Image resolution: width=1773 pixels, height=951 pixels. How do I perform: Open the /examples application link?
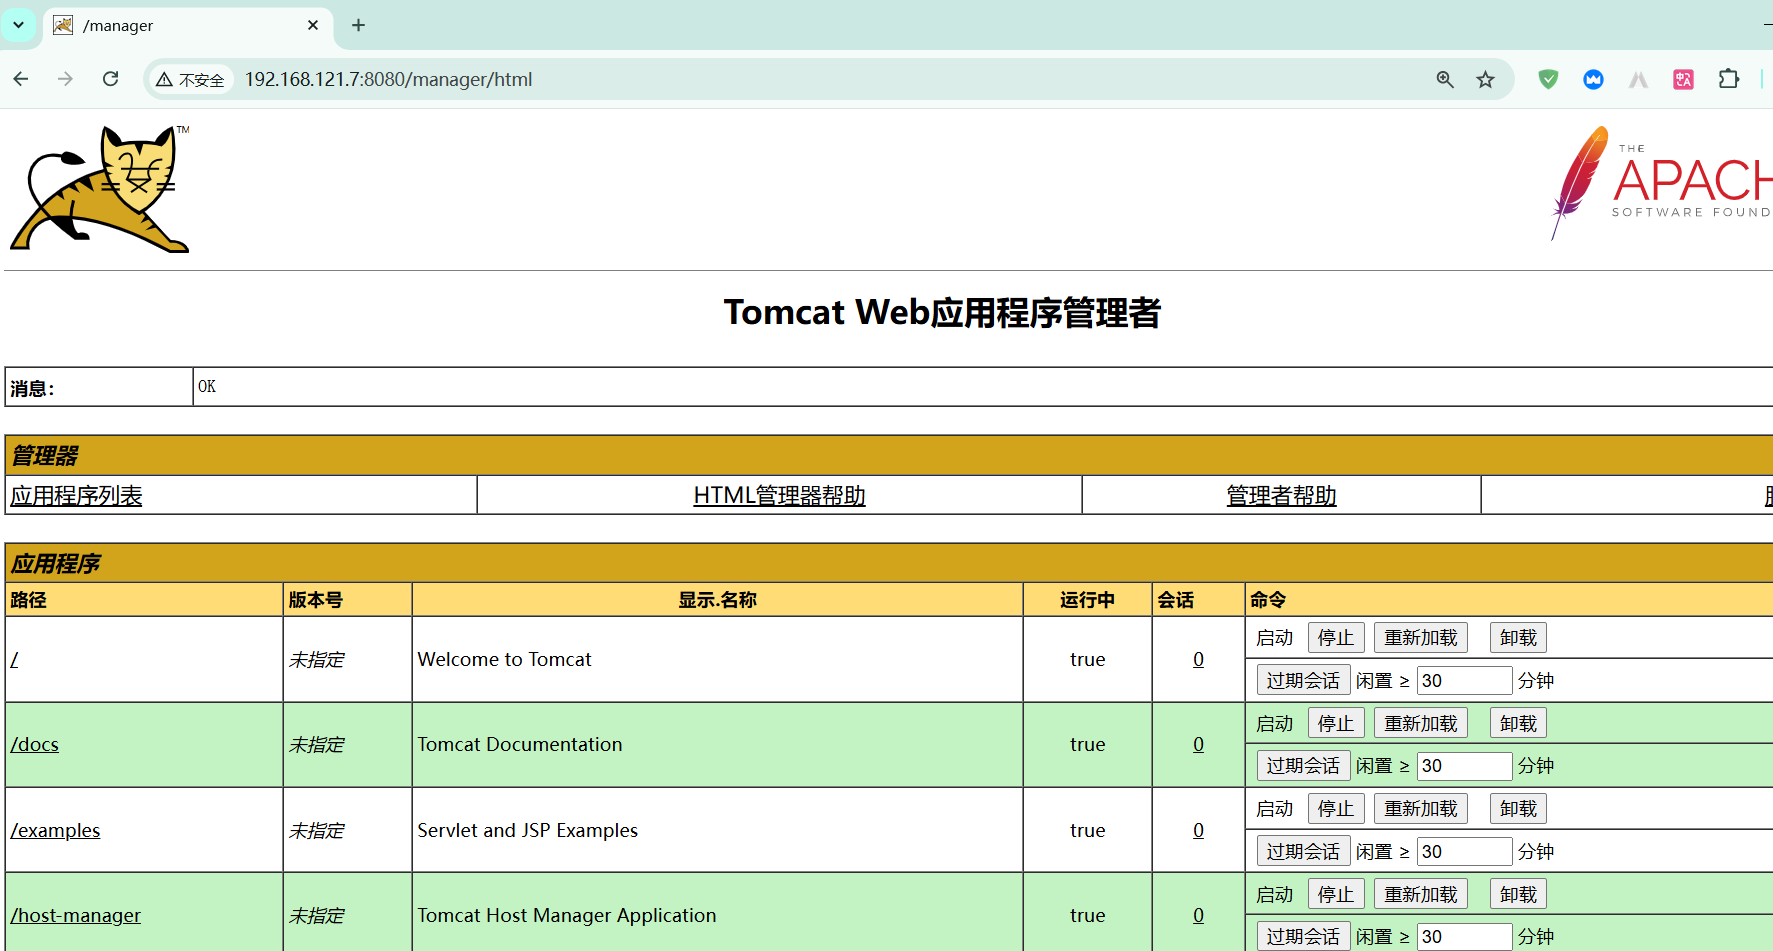pyautogui.click(x=55, y=831)
